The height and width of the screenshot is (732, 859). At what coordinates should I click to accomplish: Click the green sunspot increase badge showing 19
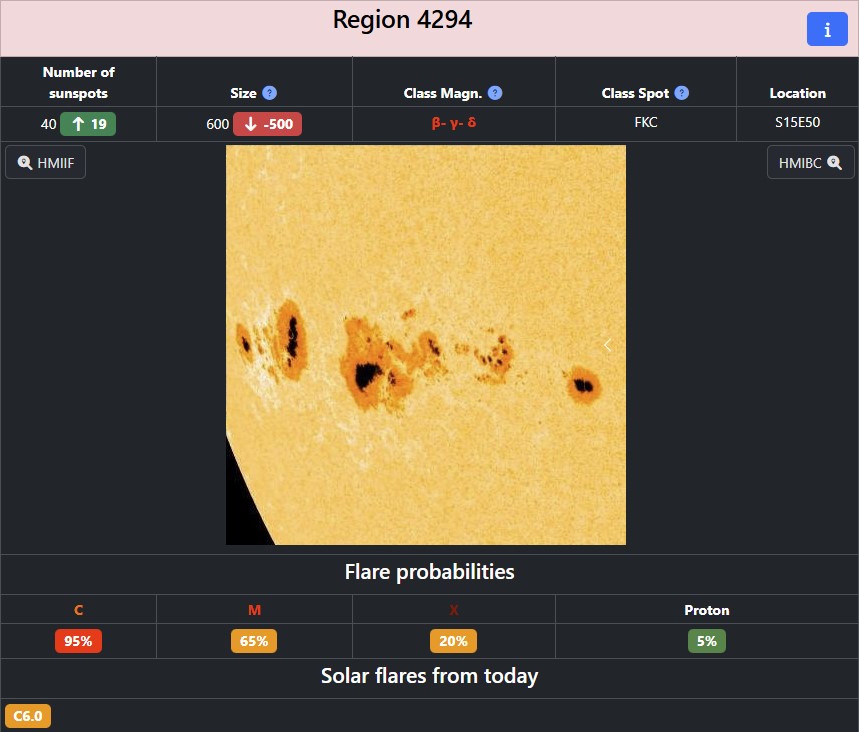tap(88, 124)
